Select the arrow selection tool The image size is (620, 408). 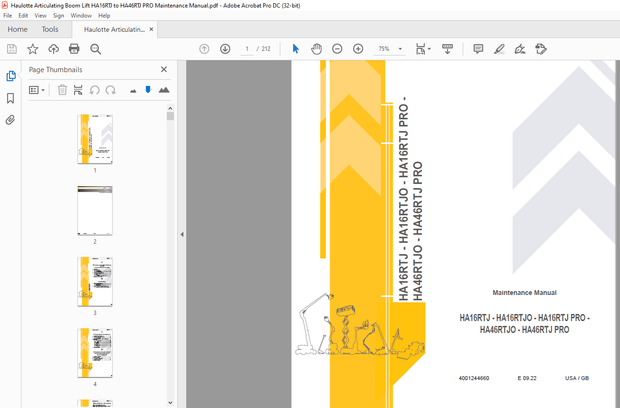point(295,49)
